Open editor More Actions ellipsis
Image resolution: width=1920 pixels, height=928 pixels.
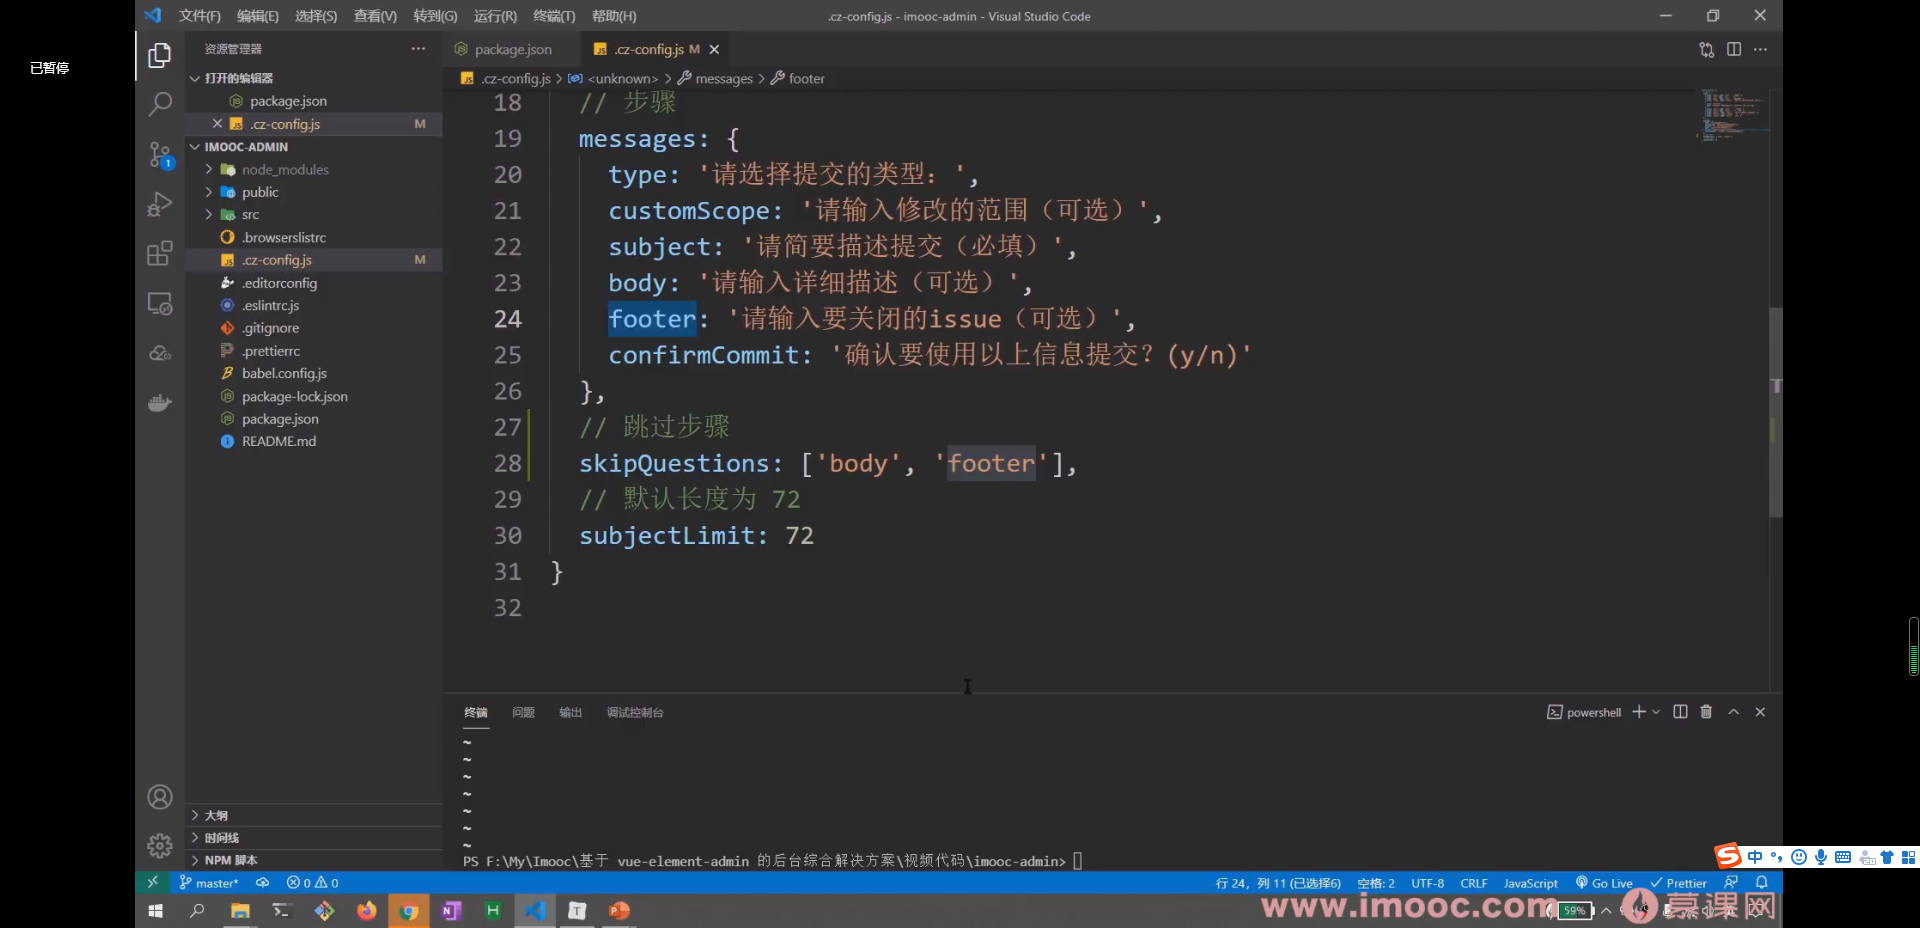point(1760,49)
